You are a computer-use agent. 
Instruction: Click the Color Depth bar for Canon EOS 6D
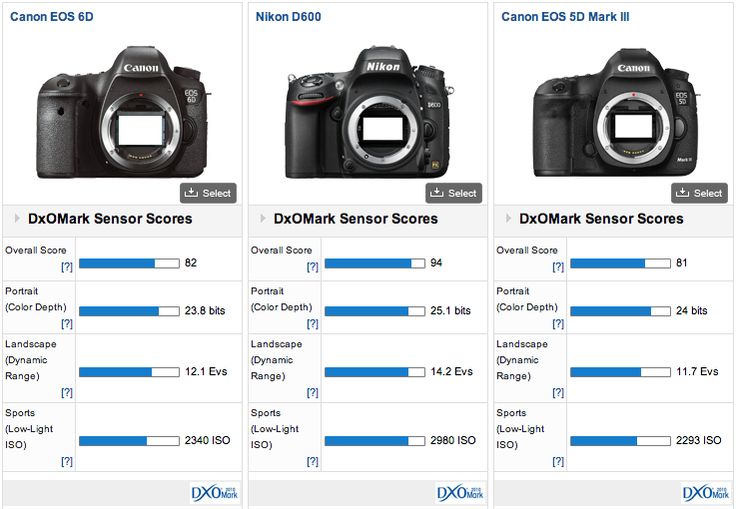(129, 311)
